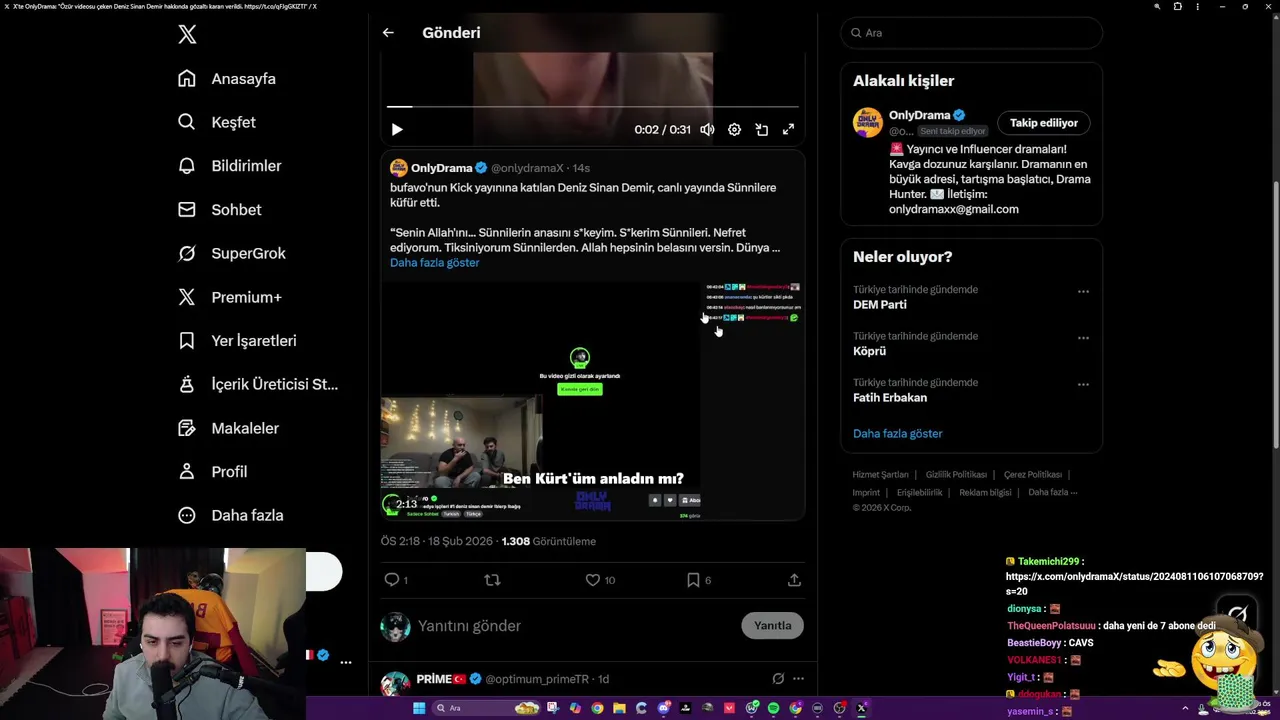
Task: Open browser three-dot menu
Action: [x=1197, y=6]
